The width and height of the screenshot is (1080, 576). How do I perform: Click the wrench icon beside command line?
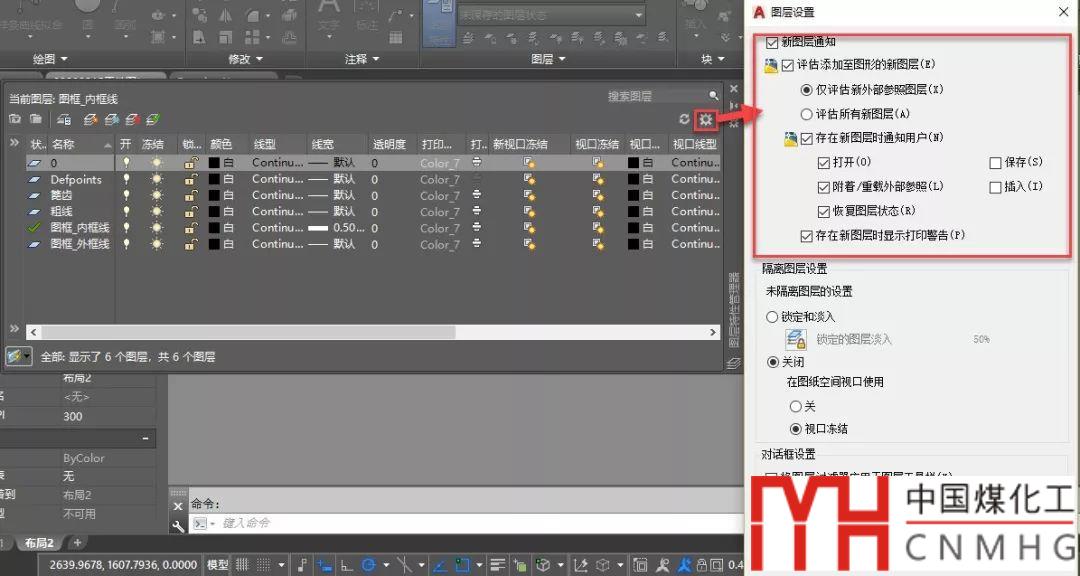(x=178, y=524)
